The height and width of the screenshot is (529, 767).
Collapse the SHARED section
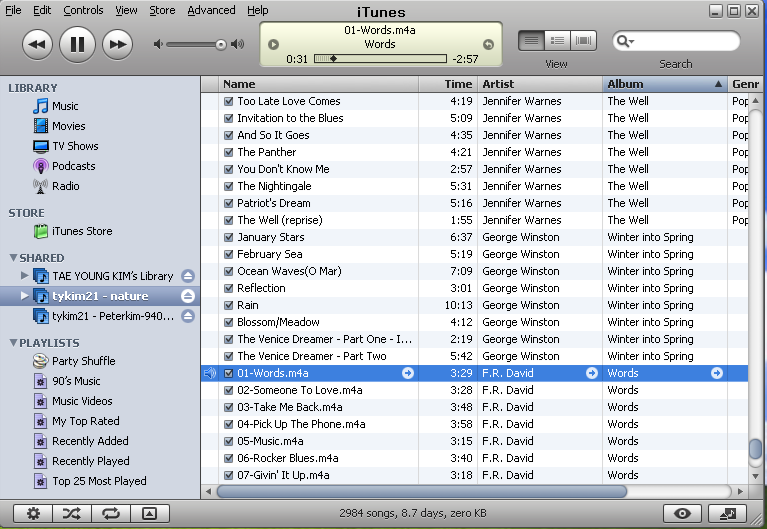click(x=13, y=257)
